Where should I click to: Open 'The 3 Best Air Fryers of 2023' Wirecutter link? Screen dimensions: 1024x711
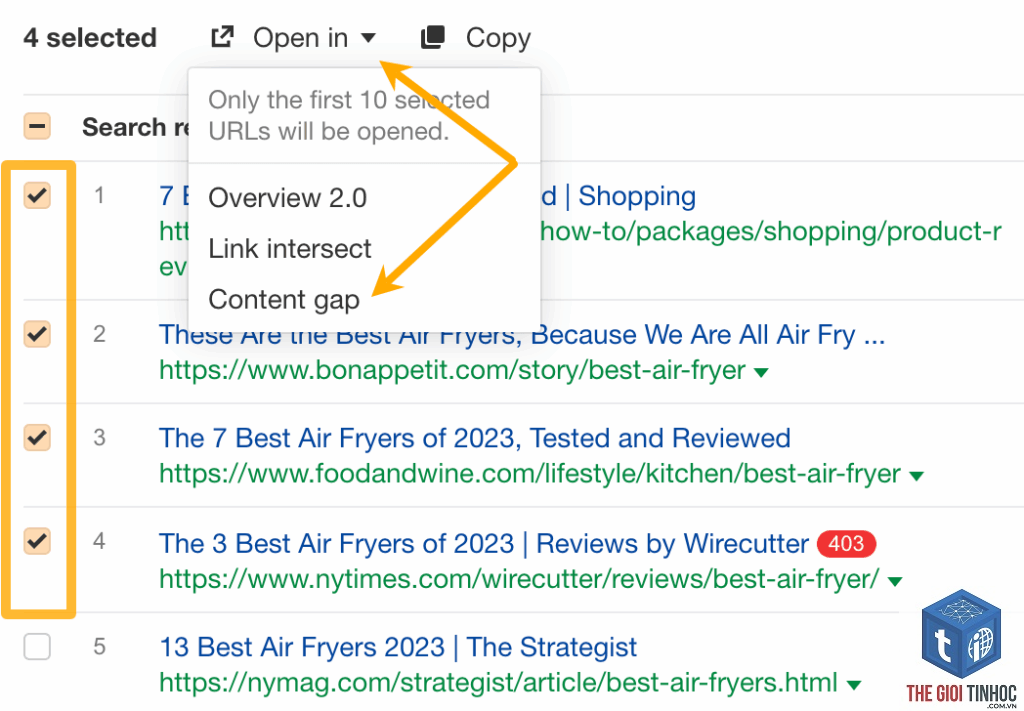pos(484,543)
